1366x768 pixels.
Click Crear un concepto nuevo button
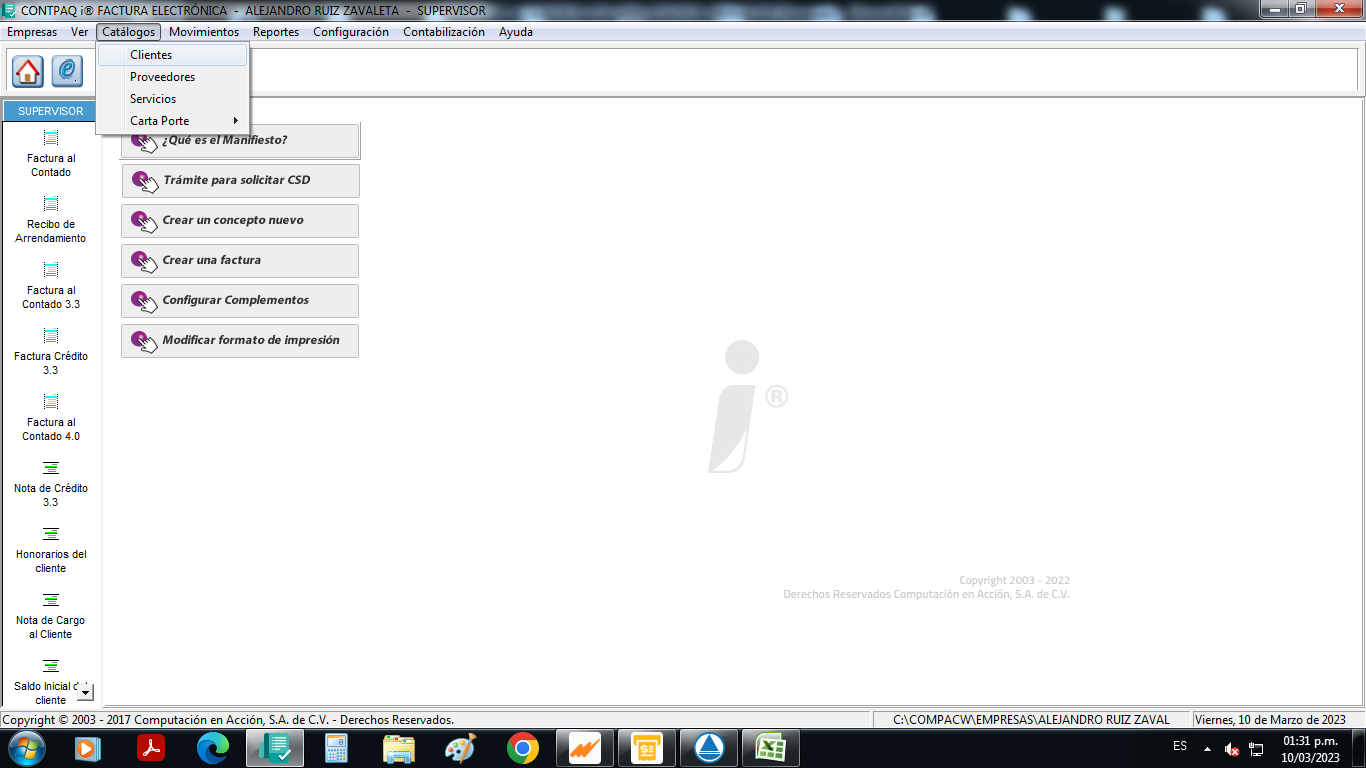[x=240, y=221]
